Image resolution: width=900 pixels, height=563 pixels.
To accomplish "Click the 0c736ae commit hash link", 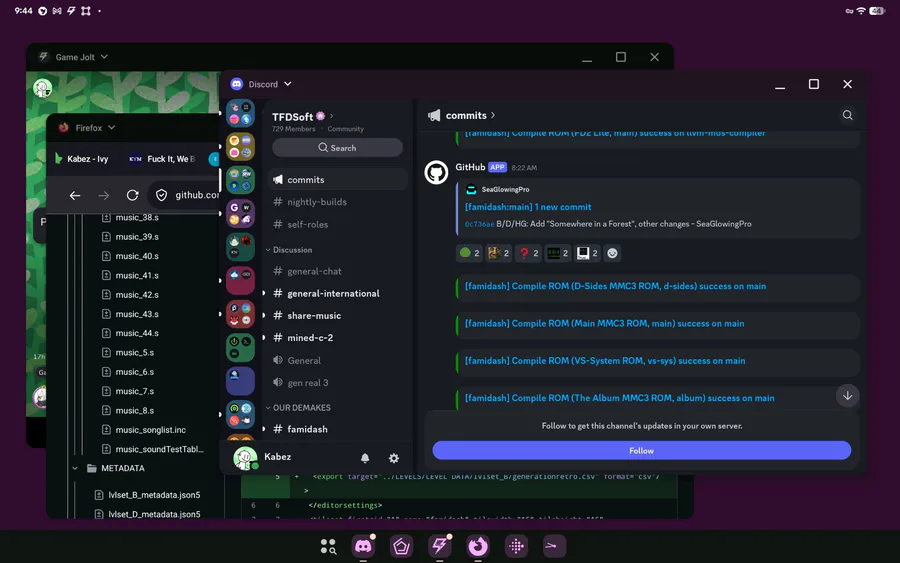I will pos(479,224).
